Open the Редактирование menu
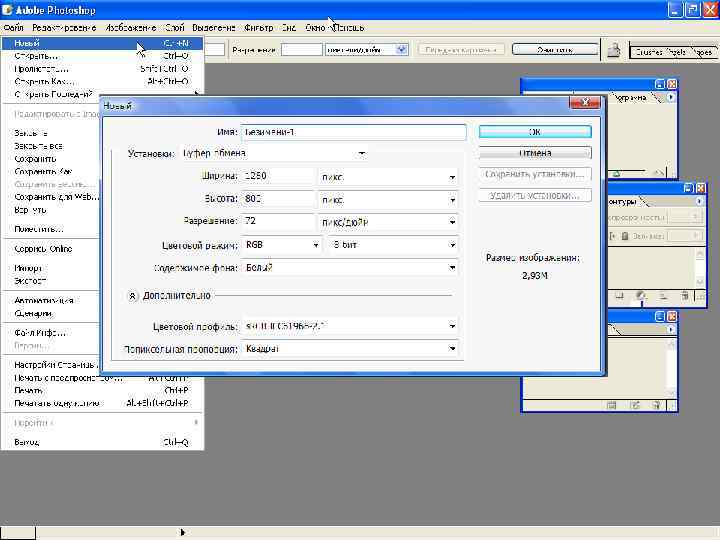The height and width of the screenshot is (540, 720). (64, 28)
